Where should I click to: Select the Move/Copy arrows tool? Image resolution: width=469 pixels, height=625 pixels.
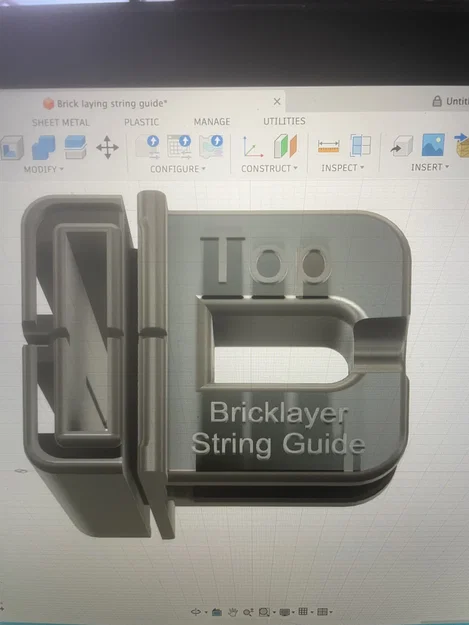tap(108, 147)
